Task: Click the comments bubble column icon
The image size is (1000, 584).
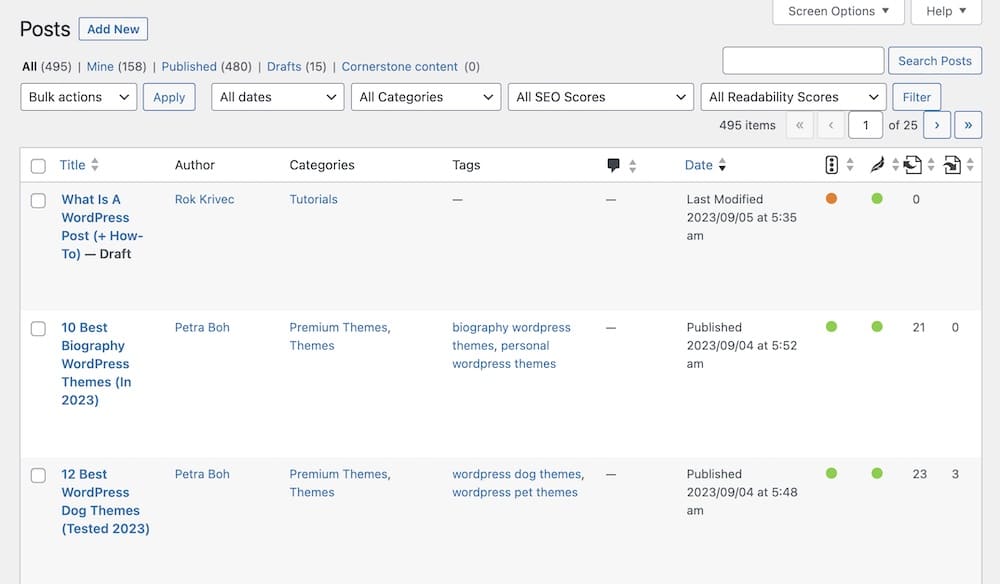Action: [x=614, y=165]
